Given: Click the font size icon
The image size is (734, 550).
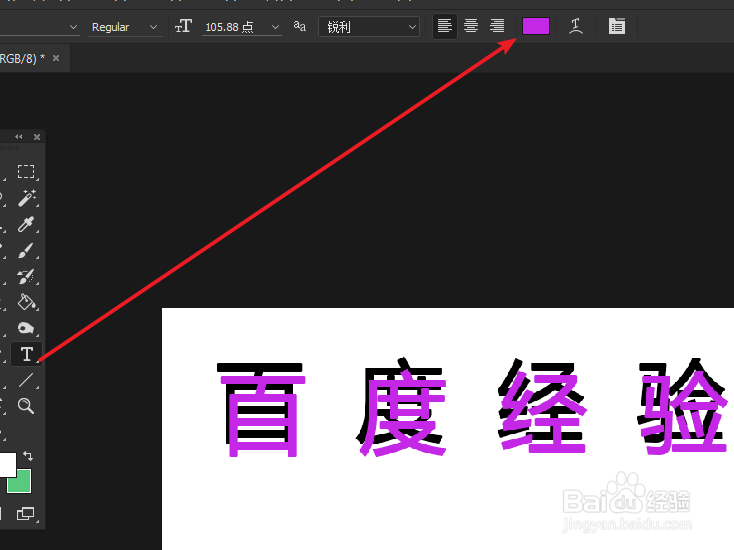Looking at the screenshot, I should (x=183, y=26).
